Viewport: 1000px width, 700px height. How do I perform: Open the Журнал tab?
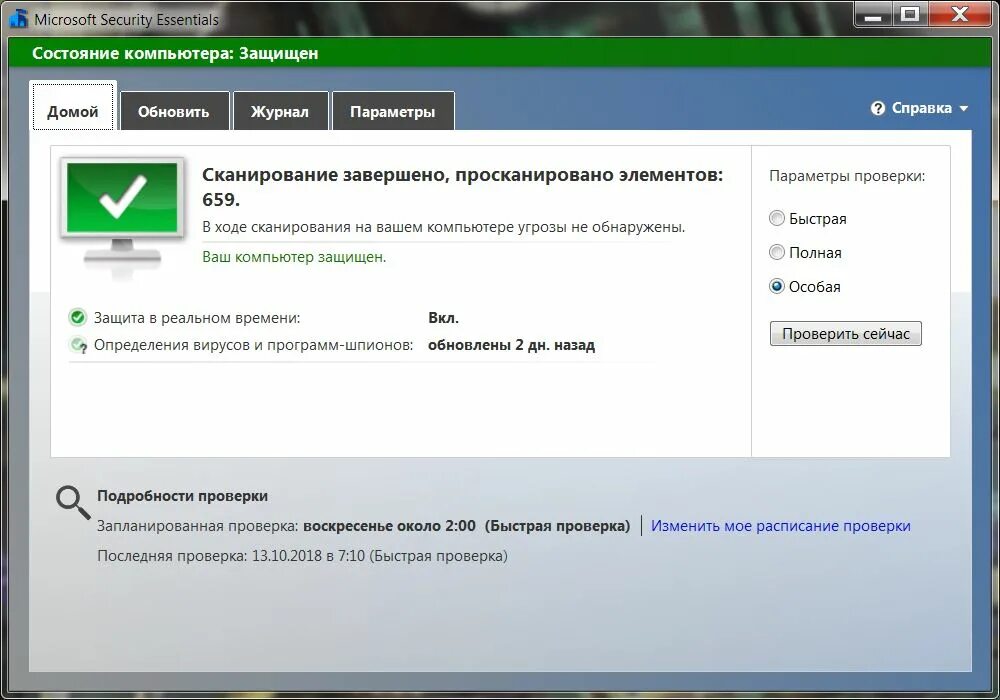280,112
